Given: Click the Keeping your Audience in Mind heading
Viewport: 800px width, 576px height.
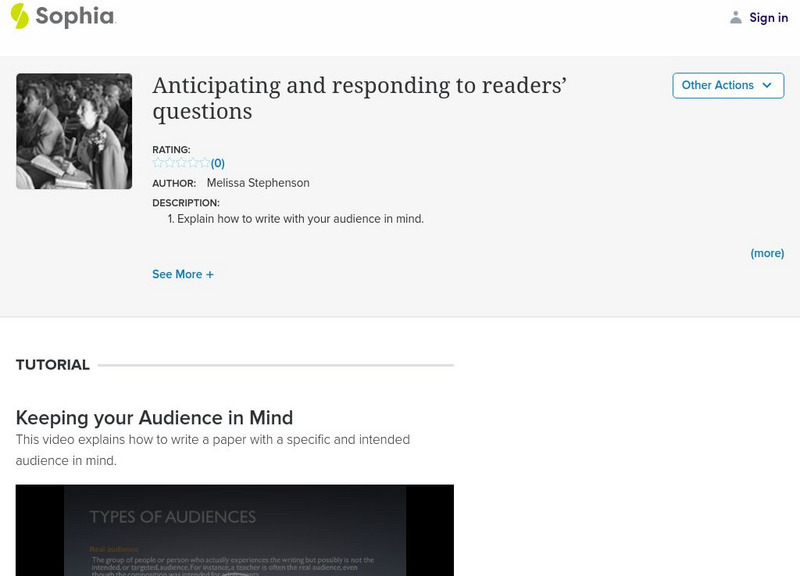Looking at the screenshot, I should coord(154,417).
